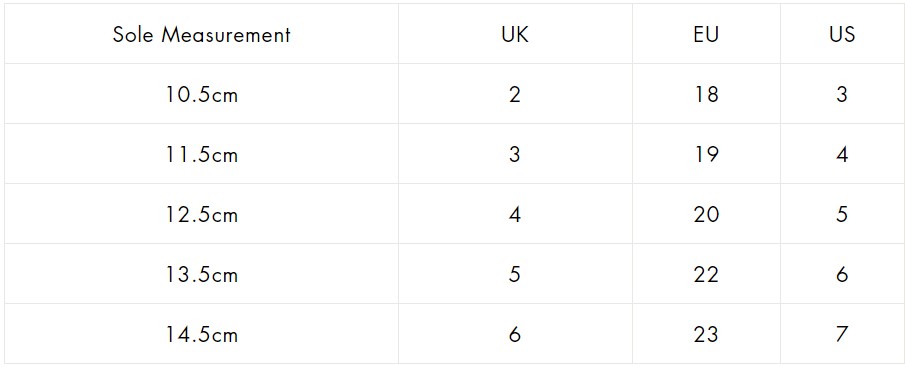Click the EU column header
905x367 pixels.
click(x=706, y=35)
